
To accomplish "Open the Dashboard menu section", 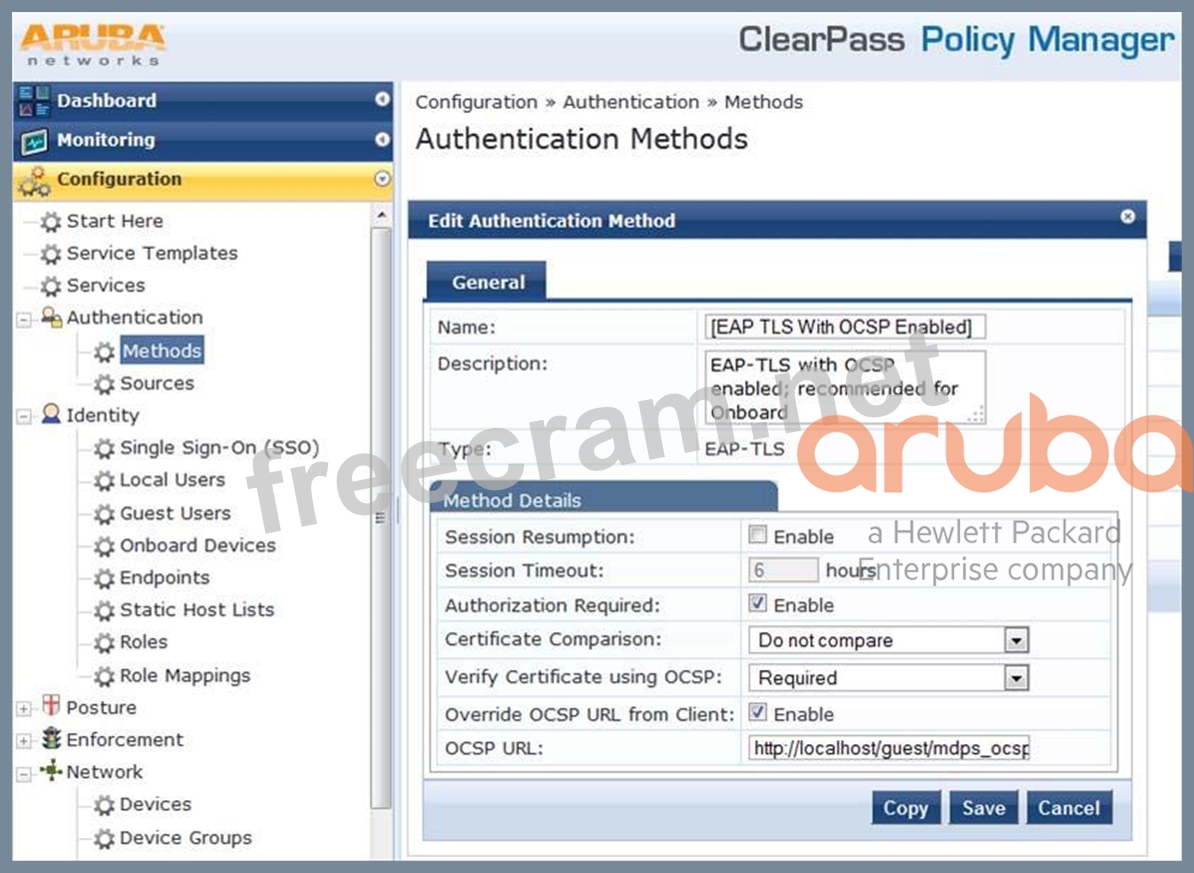I will (203, 101).
